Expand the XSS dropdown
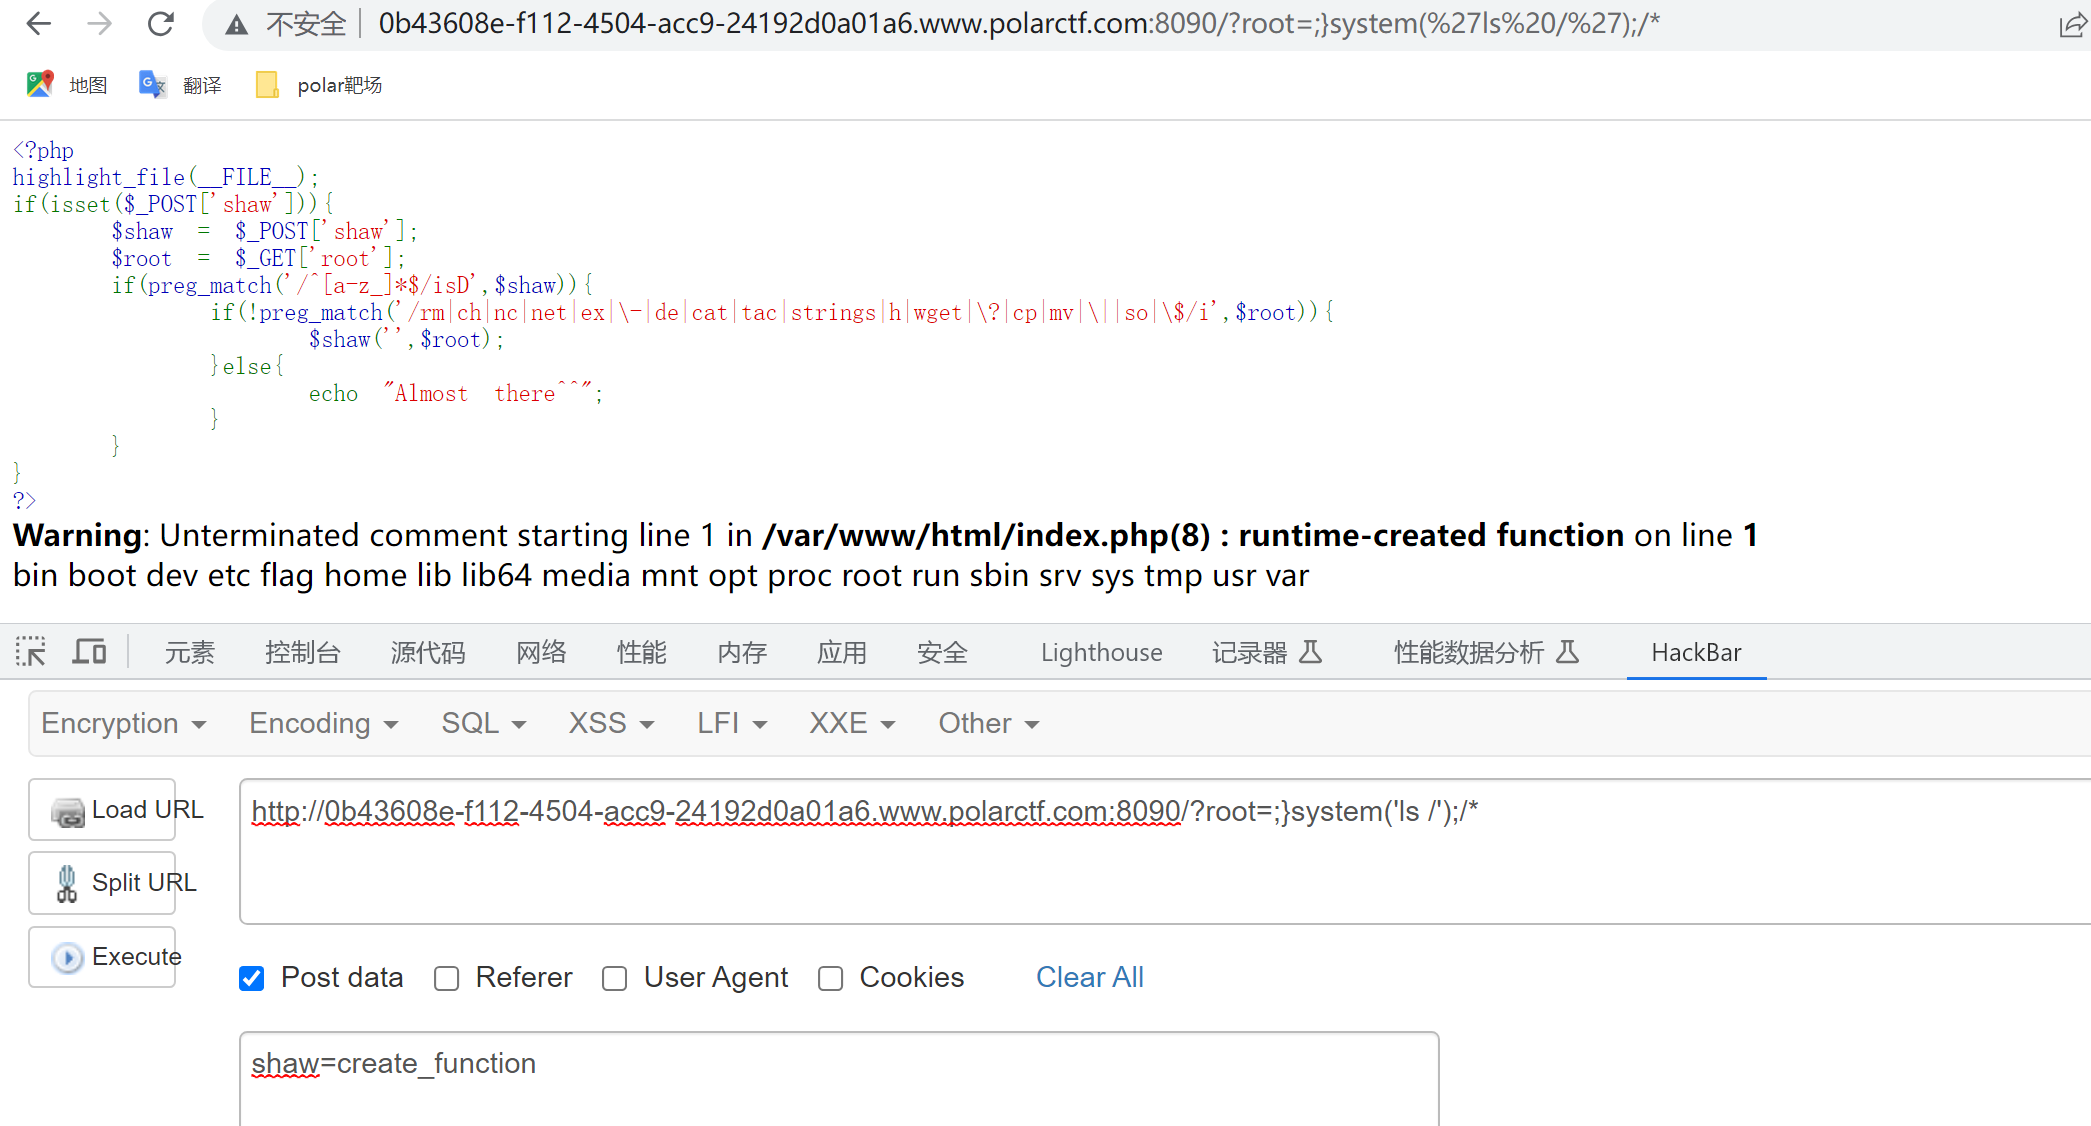The image size is (2091, 1126). (x=611, y=723)
